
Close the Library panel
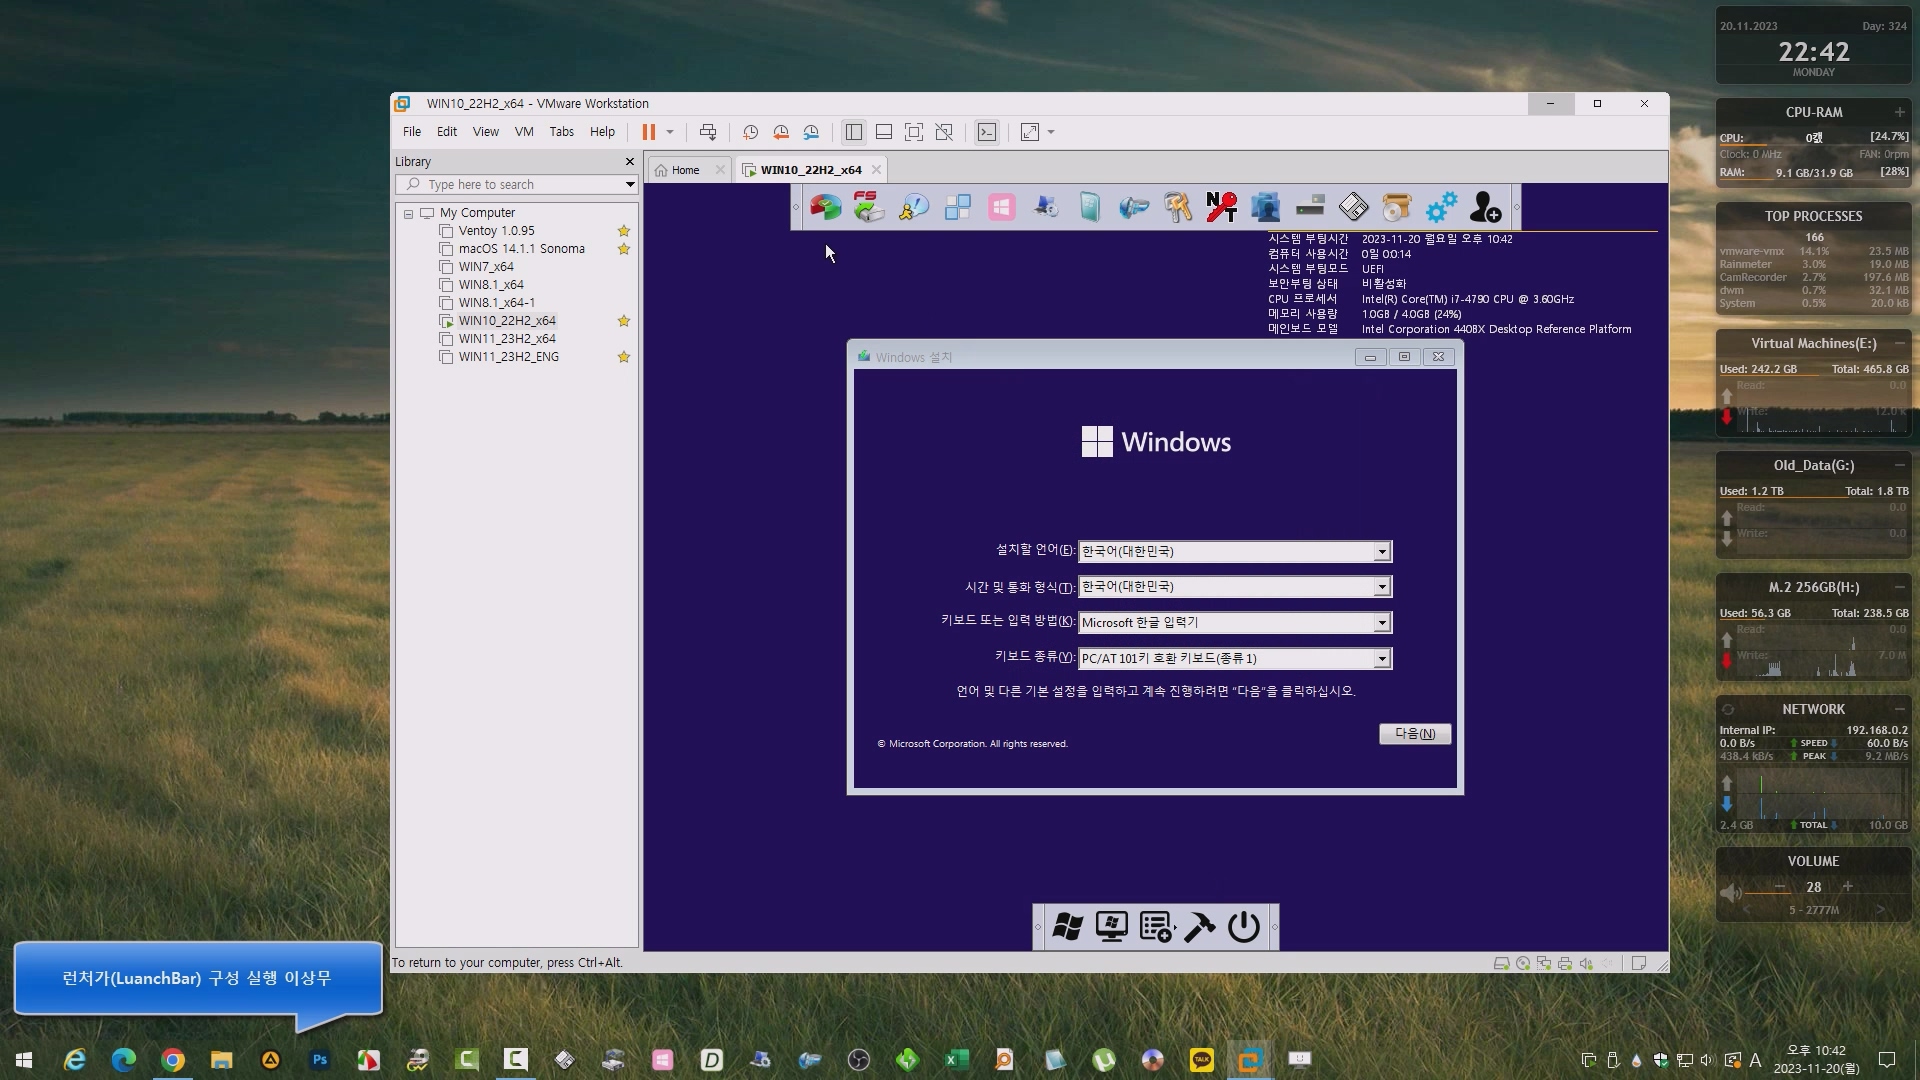630,161
